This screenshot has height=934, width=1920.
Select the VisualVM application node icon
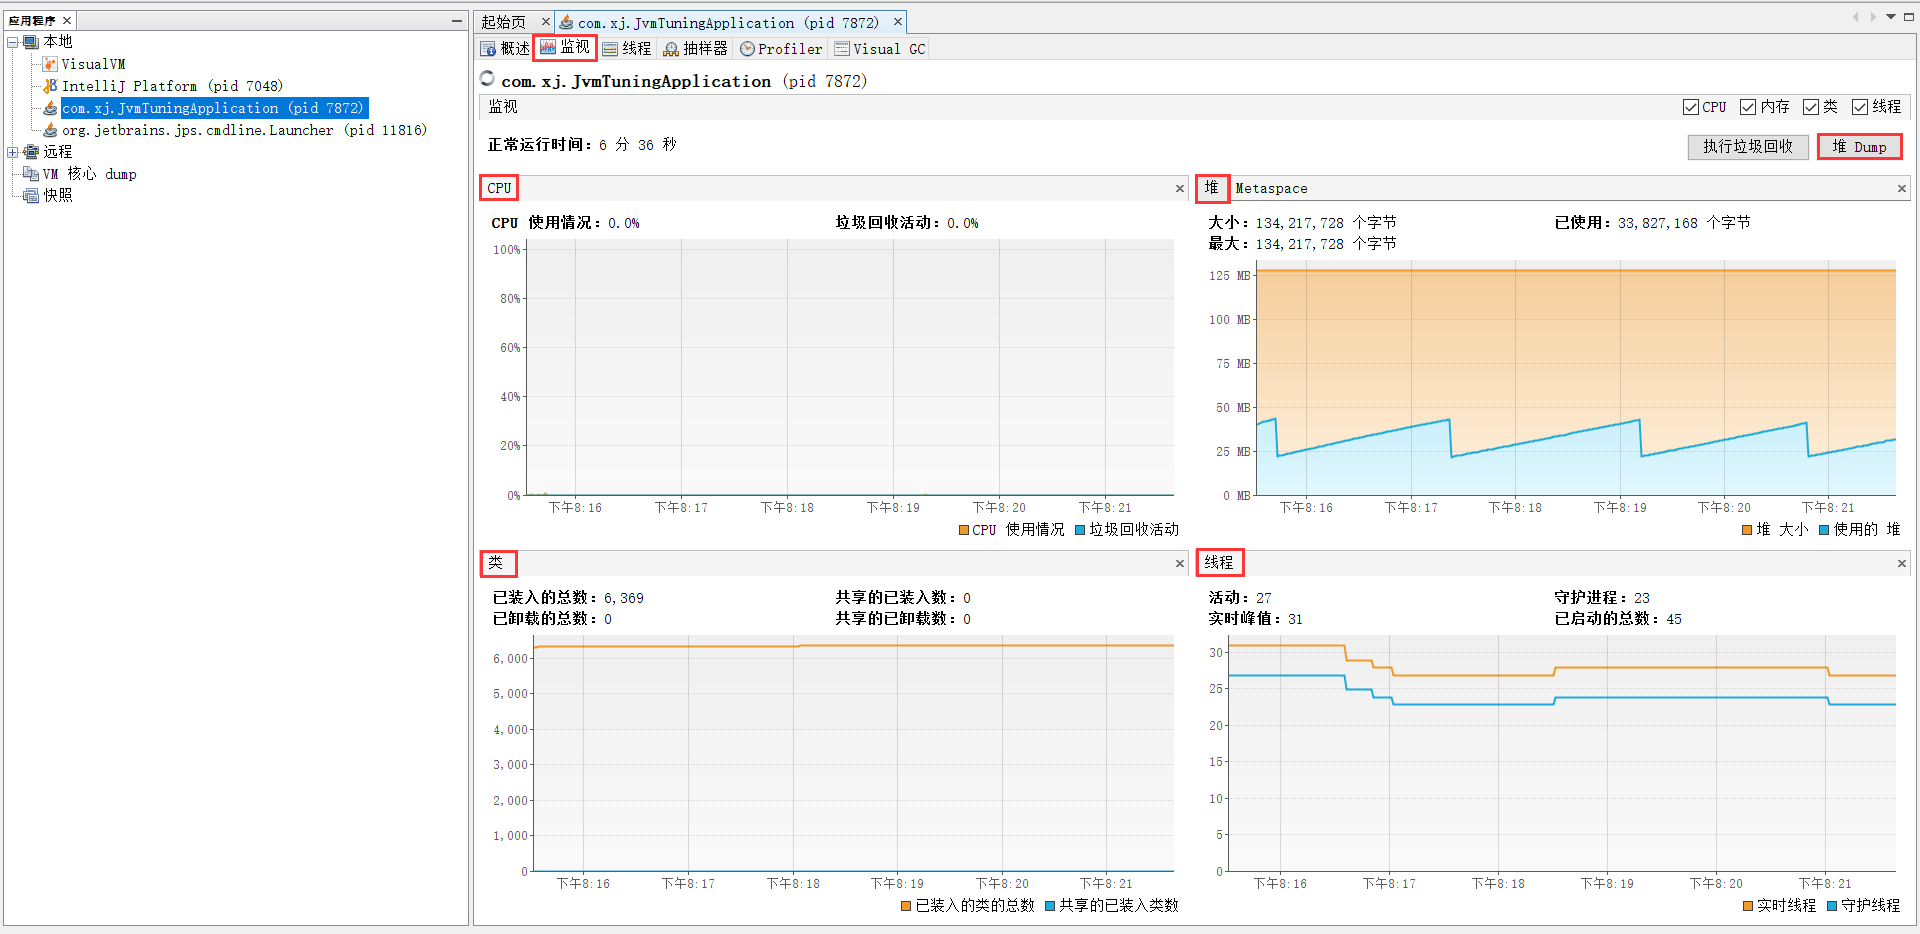click(50, 64)
